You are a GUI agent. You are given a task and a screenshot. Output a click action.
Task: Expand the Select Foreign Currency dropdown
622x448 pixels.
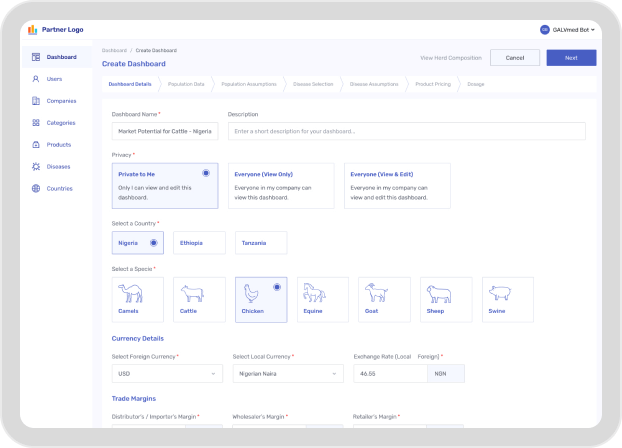click(x=166, y=373)
